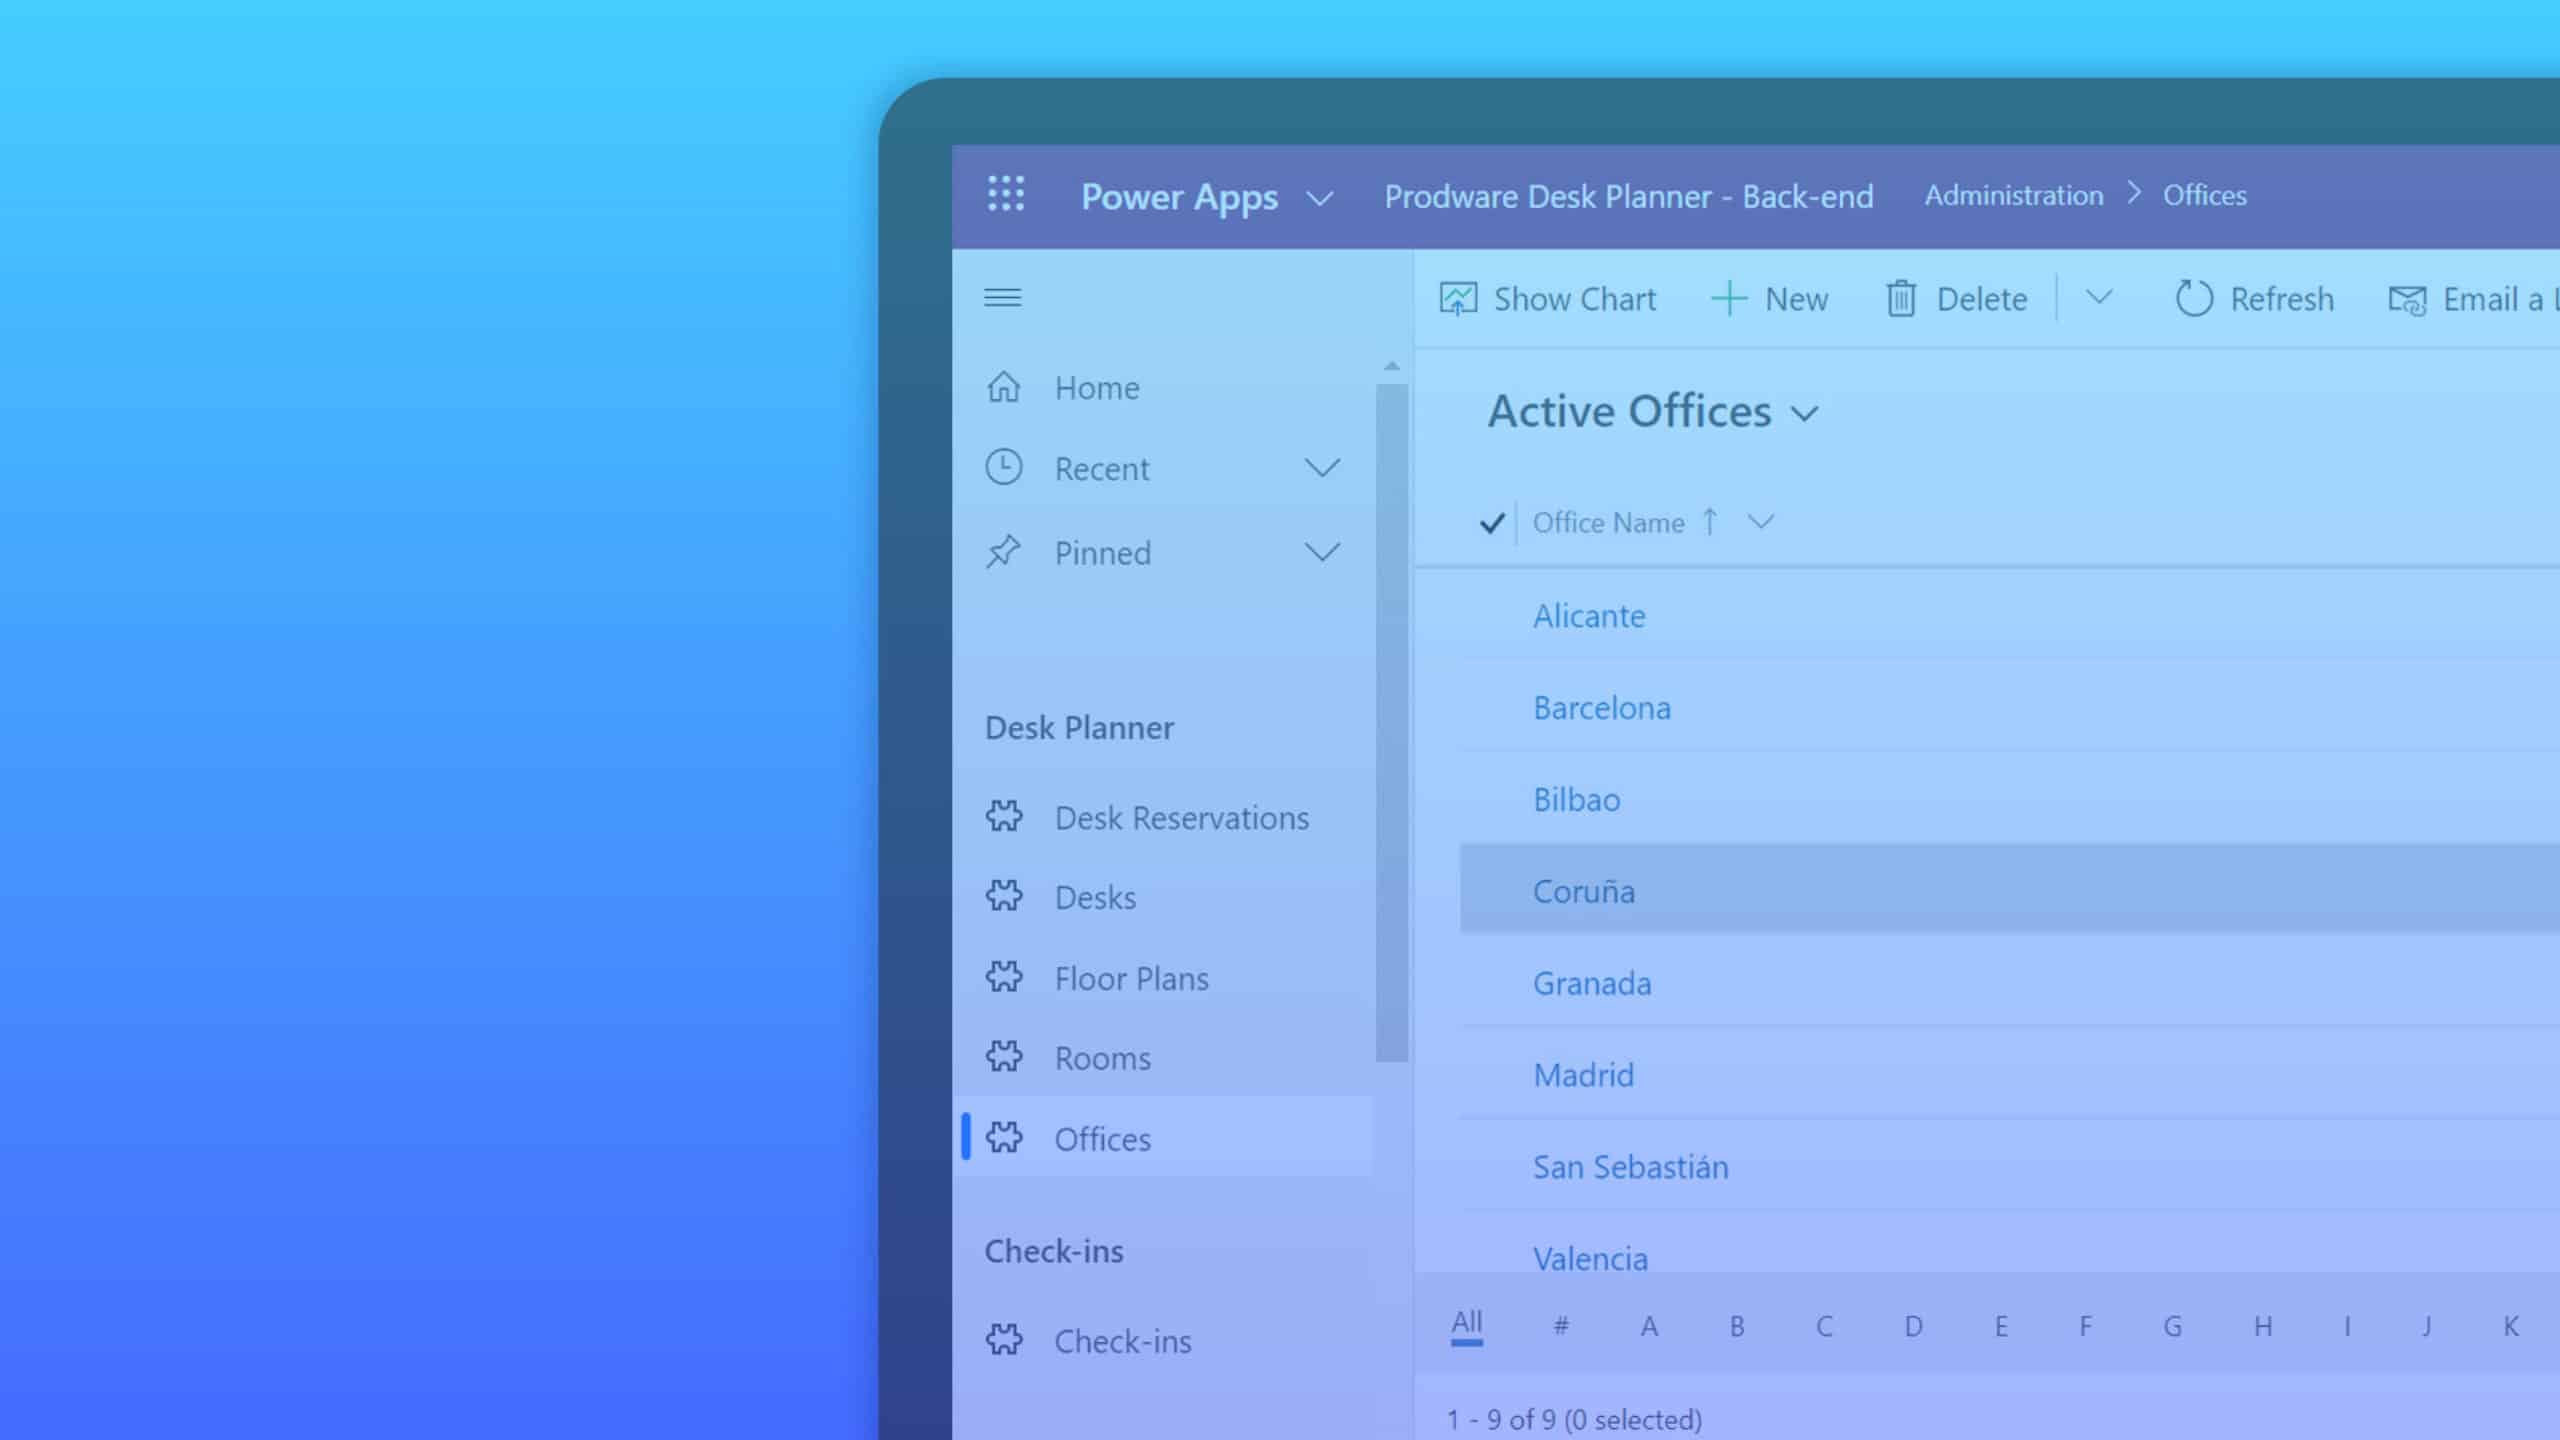2560x1440 pixels.
Task: Jump to letter B in the alphabet bar
Action: pyautogui.click(x=1737, y=1325)
